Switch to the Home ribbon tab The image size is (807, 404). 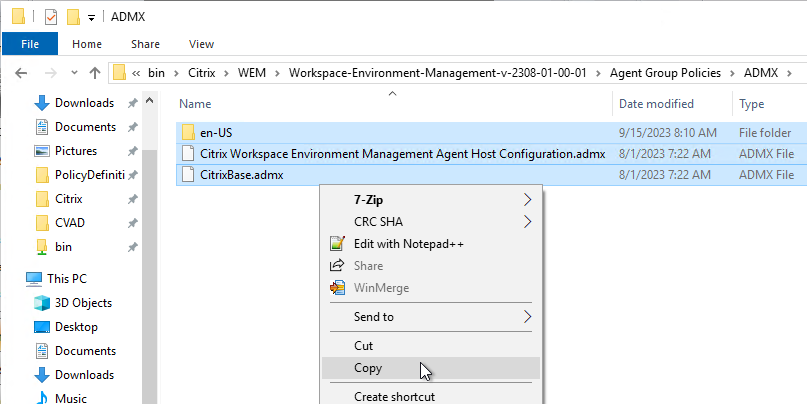pyautogui.click(x=87, y=44)
